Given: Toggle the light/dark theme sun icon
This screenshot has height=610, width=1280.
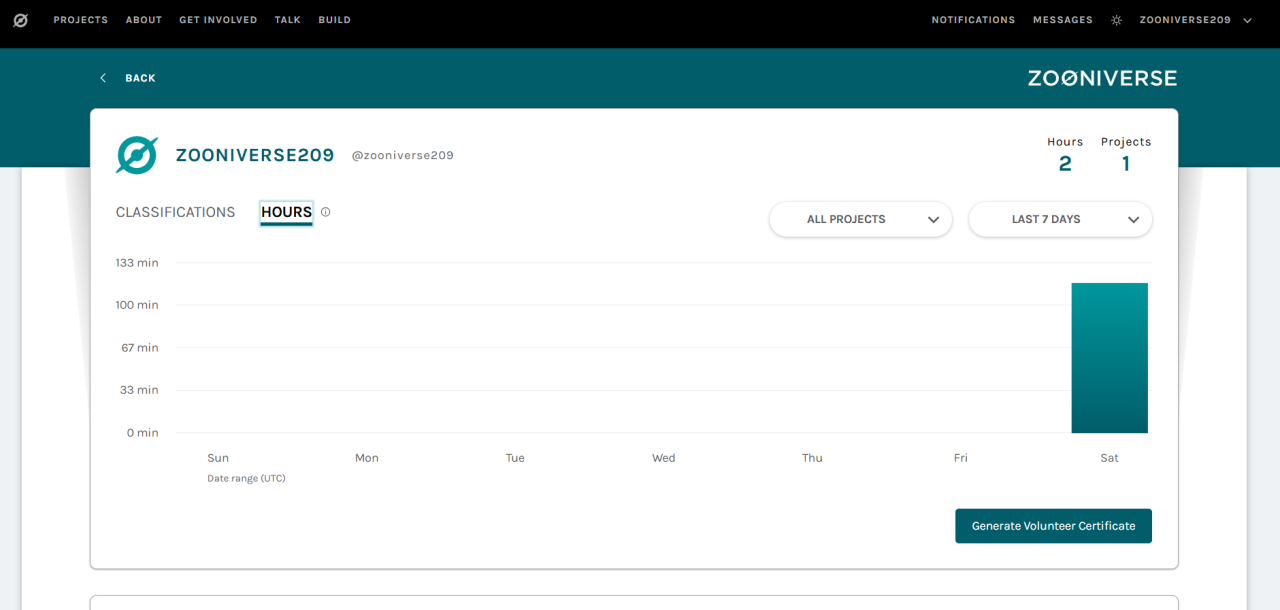Looking at the screenshot, I should [x=1116, y=20].
